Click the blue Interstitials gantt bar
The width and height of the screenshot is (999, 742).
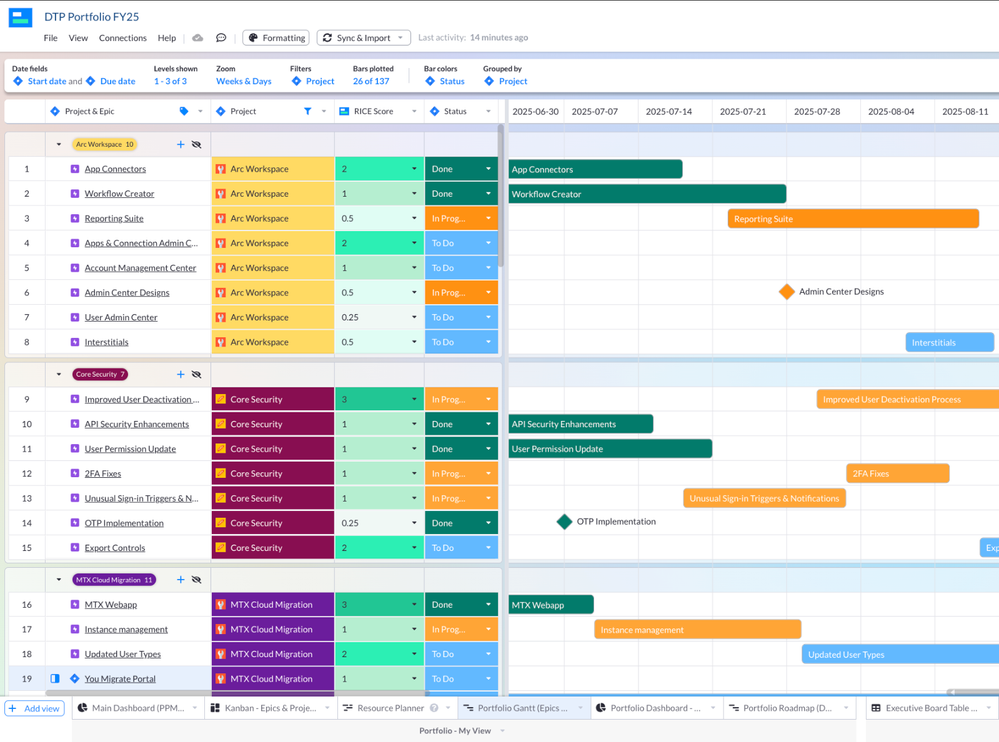pos(950,343)
